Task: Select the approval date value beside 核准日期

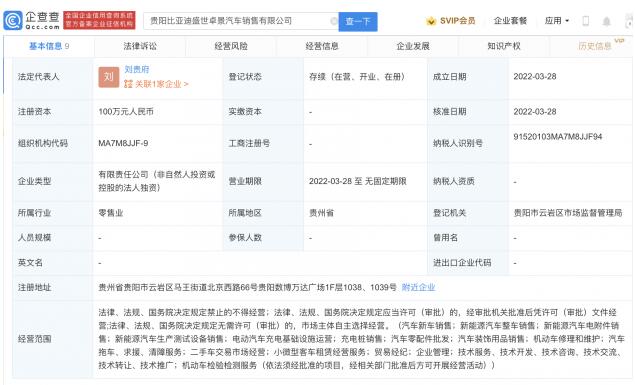Action: [x=535, y=112]
